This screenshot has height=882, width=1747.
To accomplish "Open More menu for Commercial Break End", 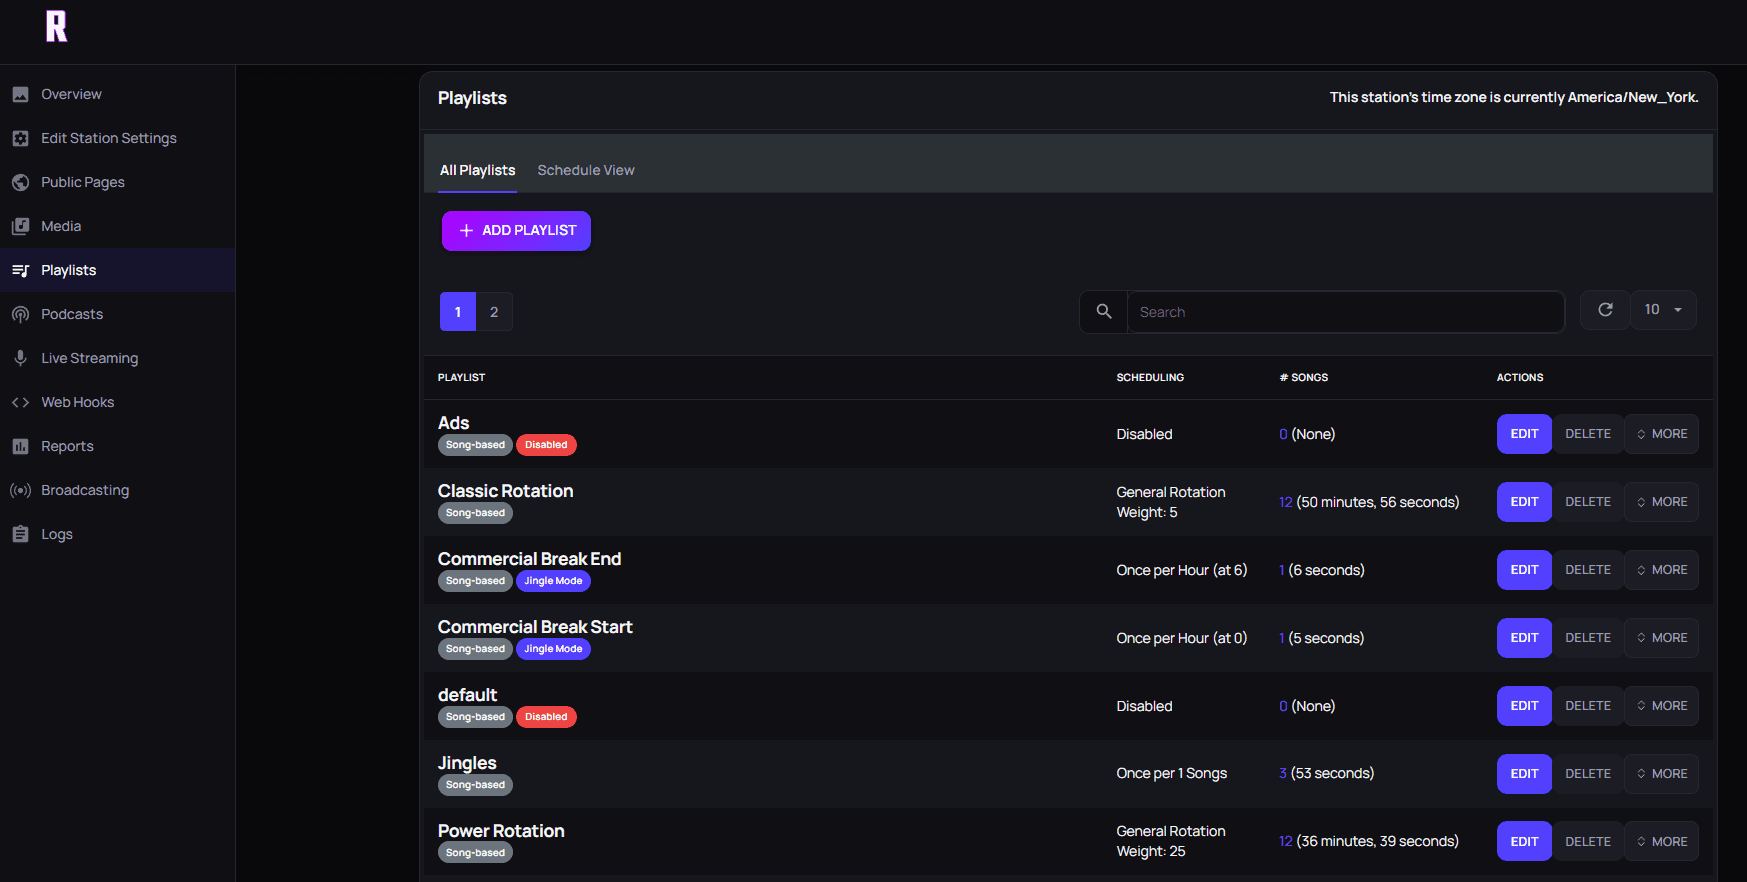I will click(1661, 570).
